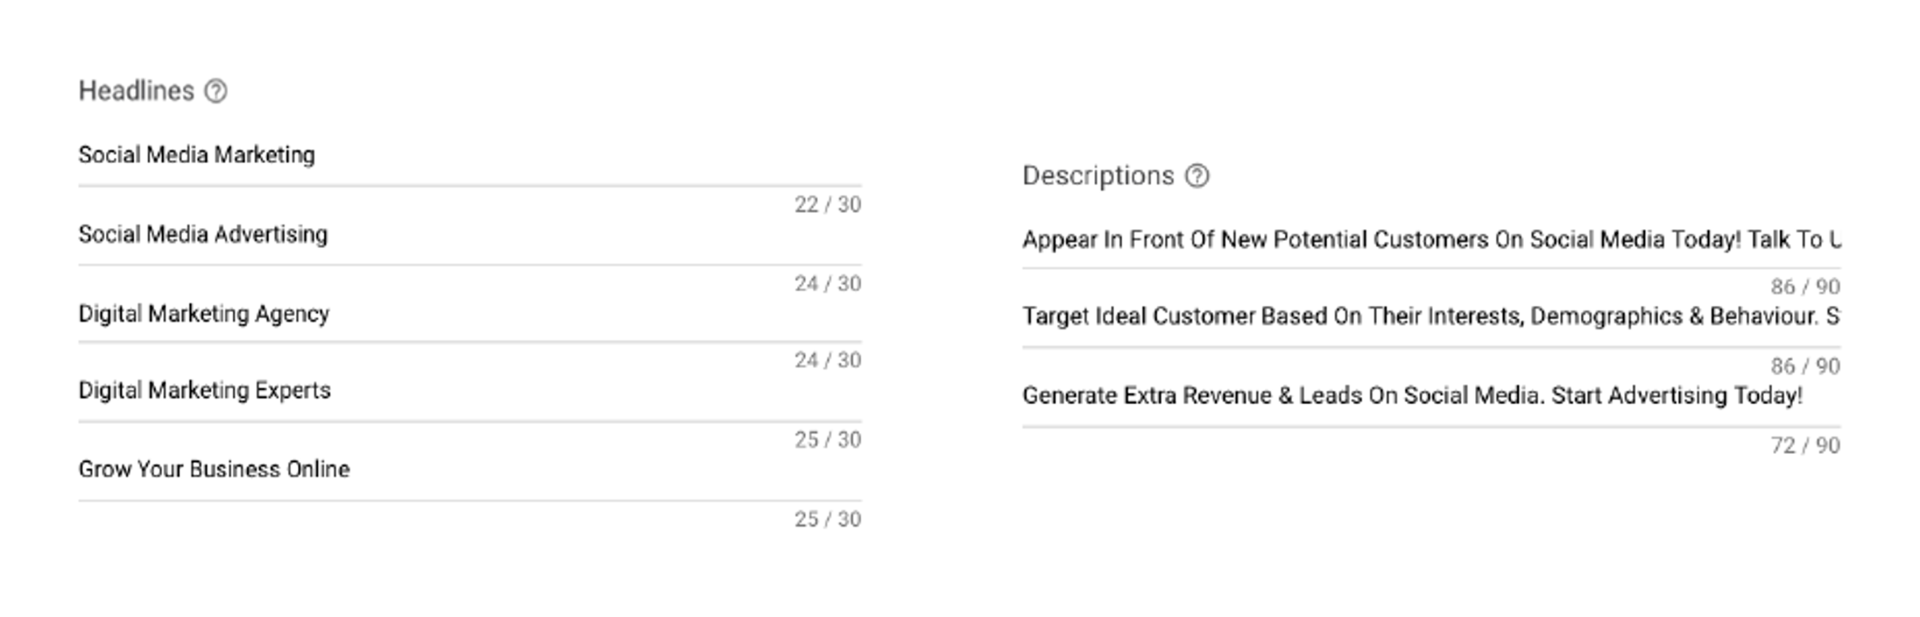The width and height of the screenshot is (1920, 617).
Task: Edit the Grow Your Business Online headline
Action: coord(470,470)
